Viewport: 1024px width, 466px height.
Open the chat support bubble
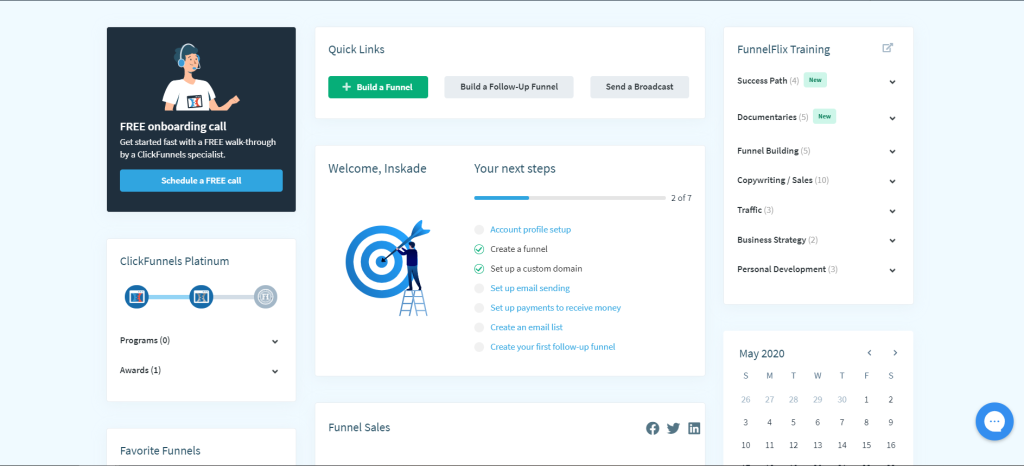pos(992,421)
